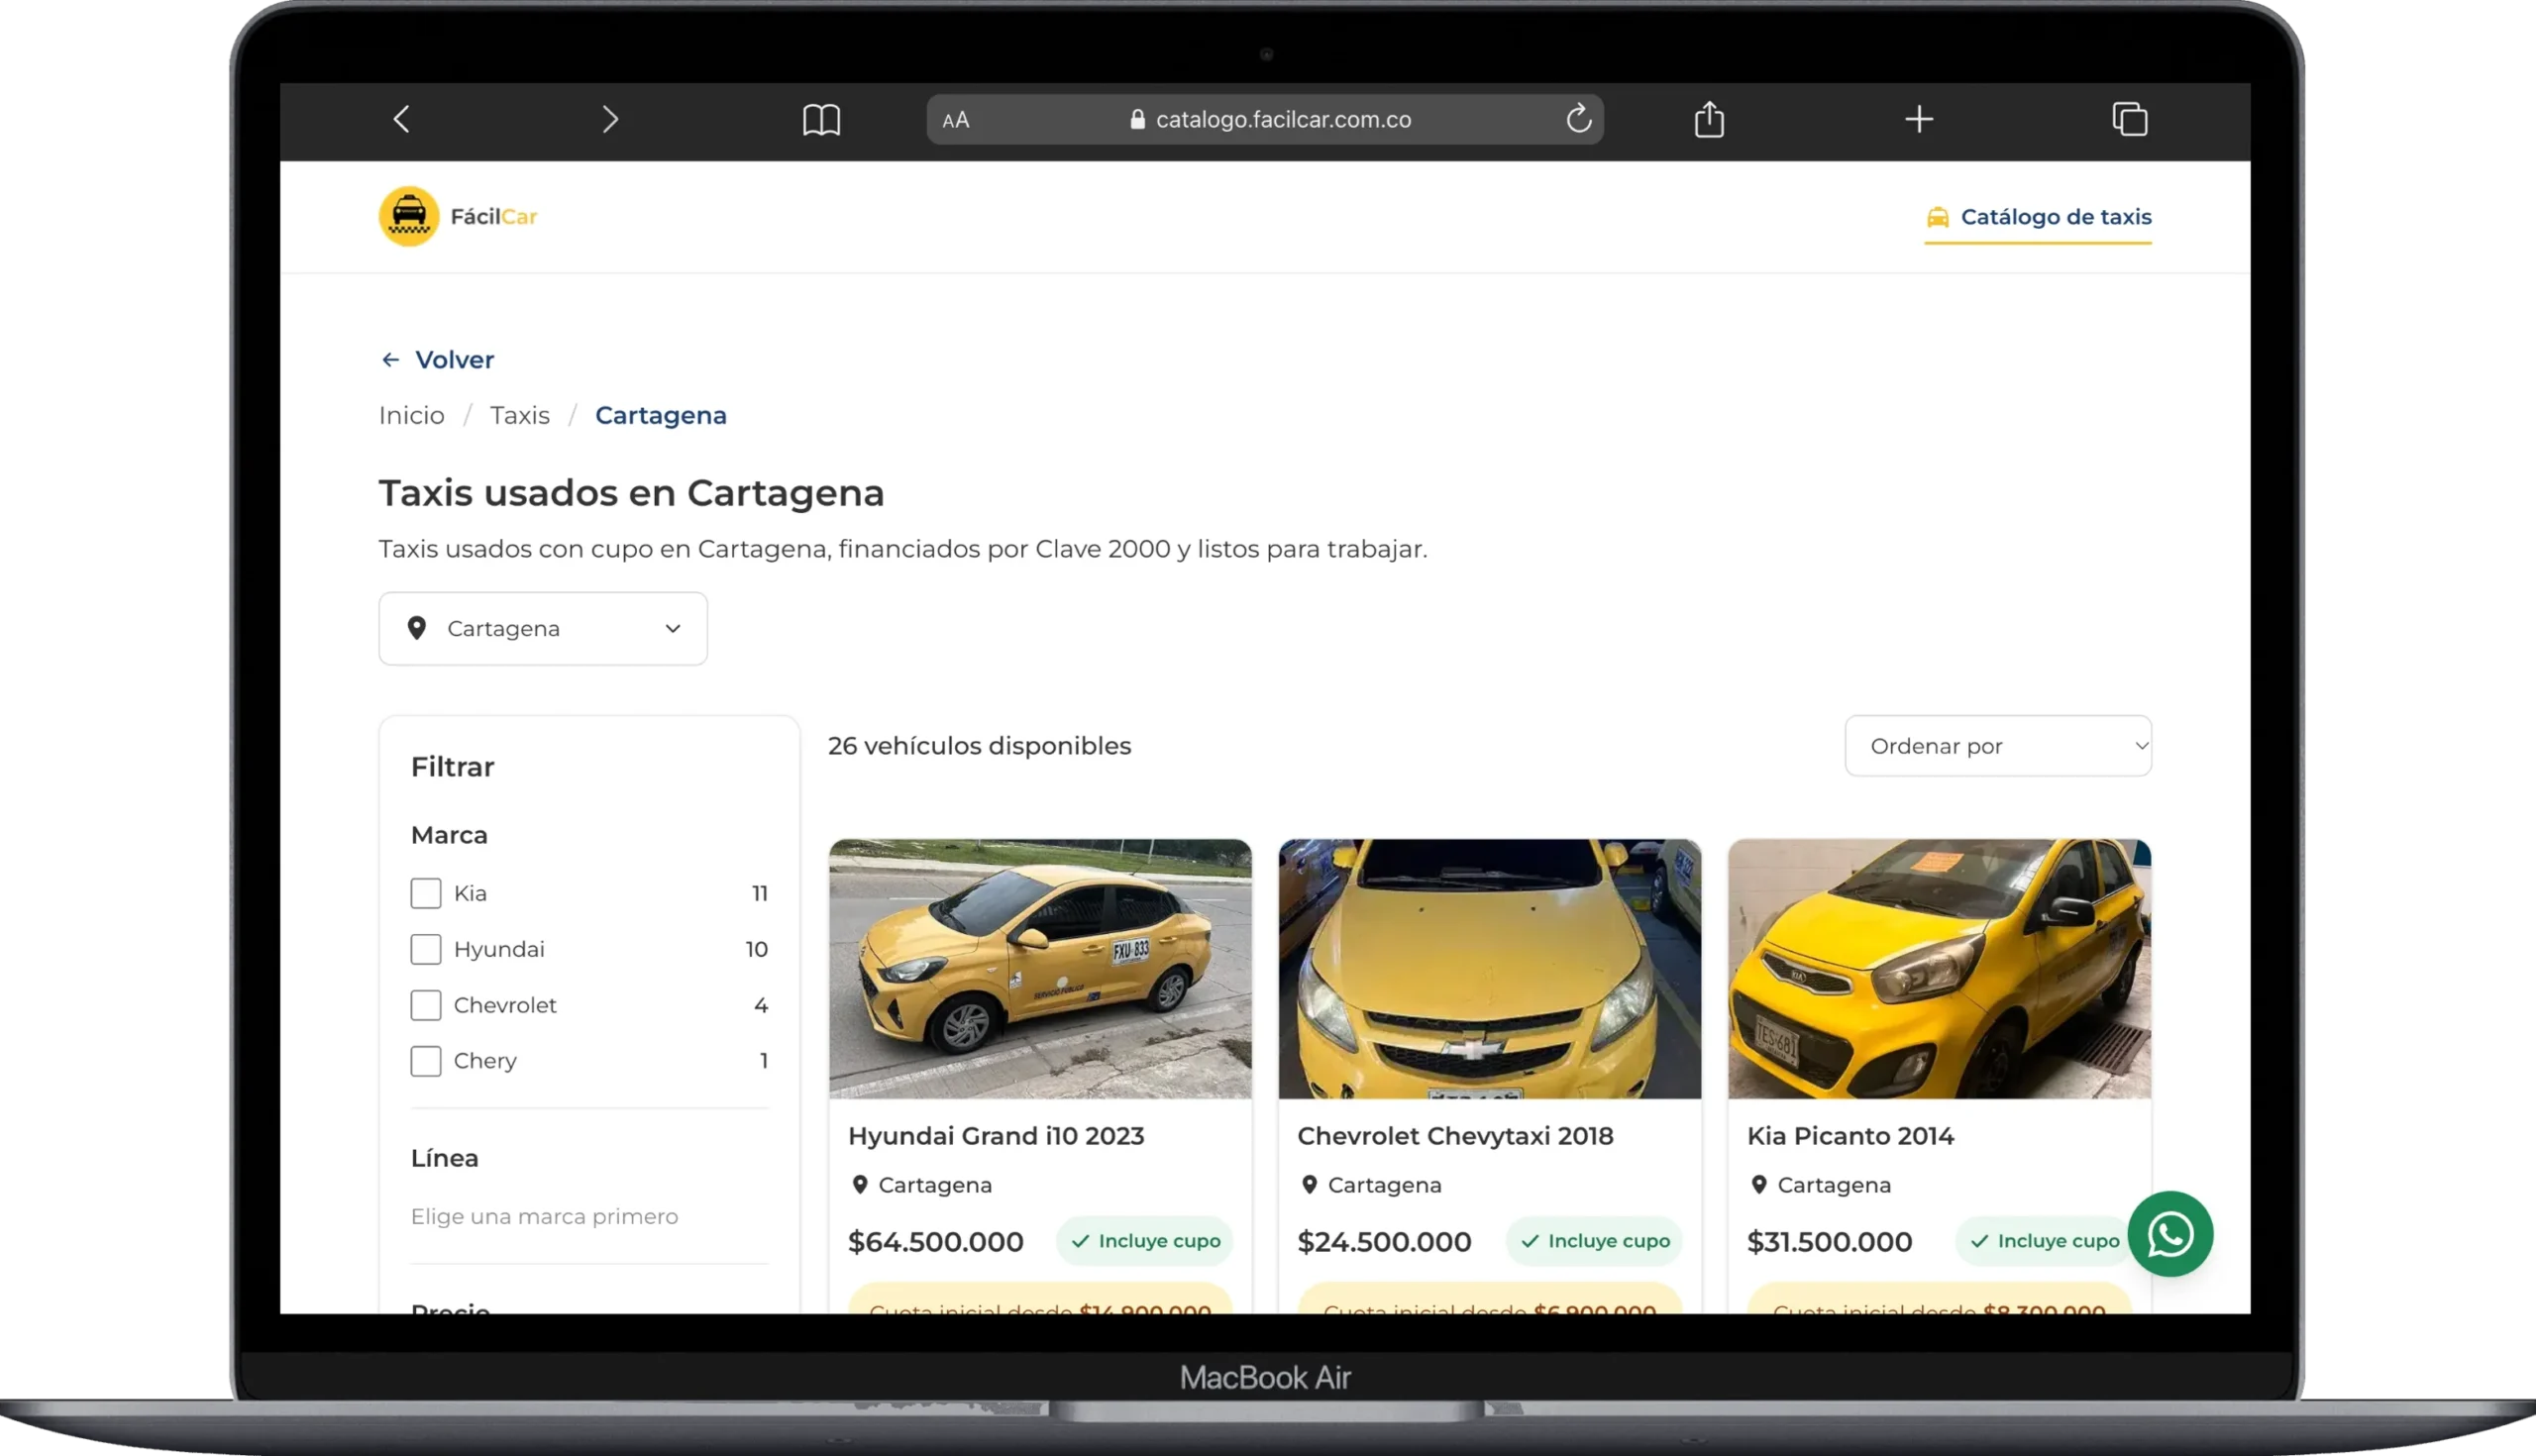
Task: Open the share sheet icon
Action: [1709, 118]
